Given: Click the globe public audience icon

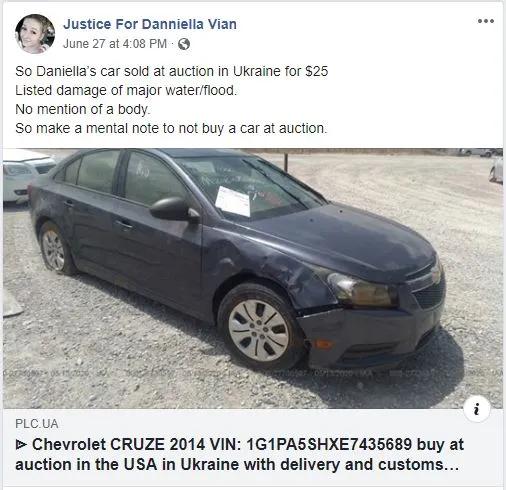Looking at the screenshot, I should (184, 44).
